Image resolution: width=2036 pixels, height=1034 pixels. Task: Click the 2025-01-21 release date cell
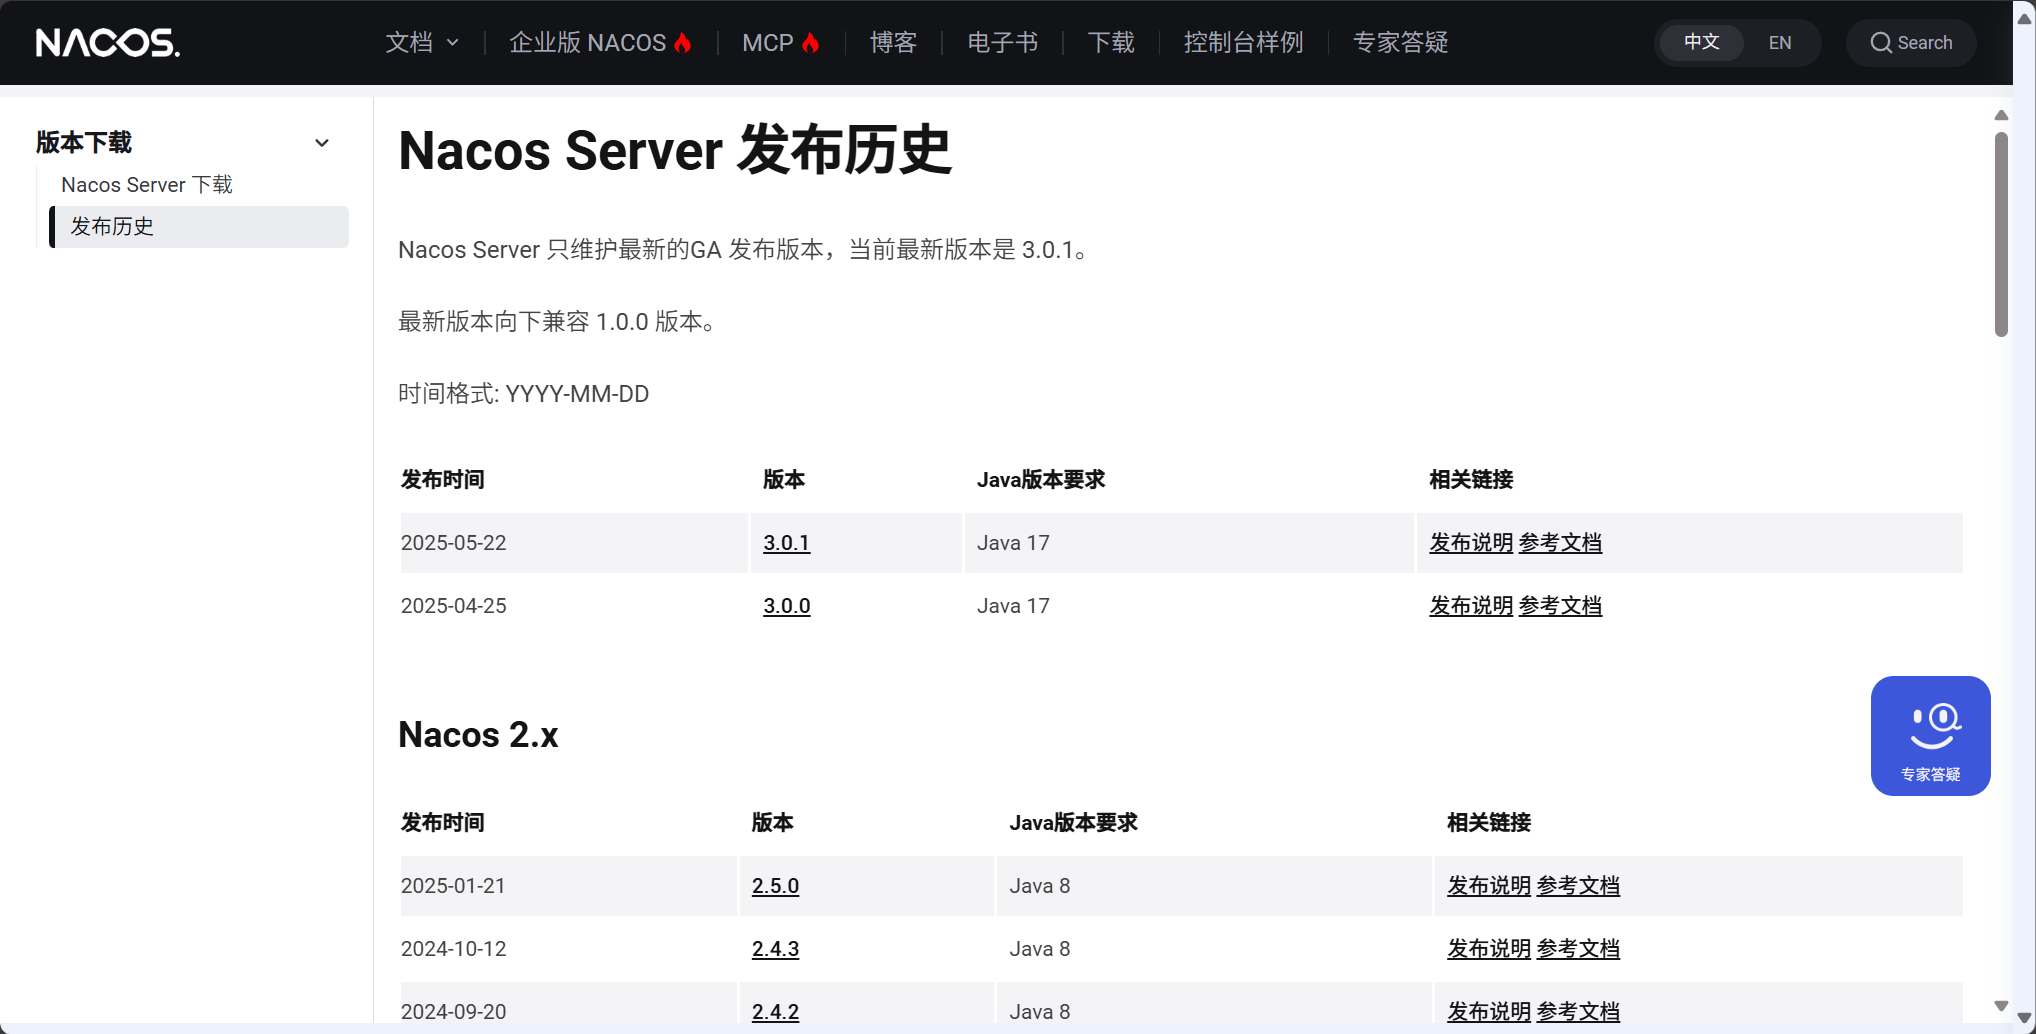569,886
